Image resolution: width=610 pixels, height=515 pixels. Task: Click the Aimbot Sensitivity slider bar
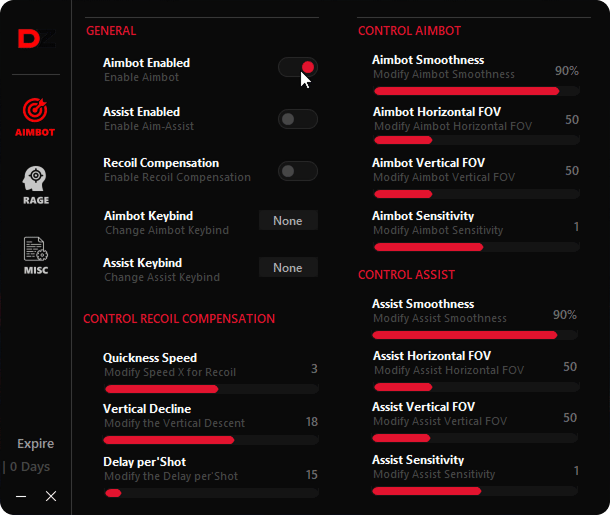pyautogui.click(x=477, y=247)
